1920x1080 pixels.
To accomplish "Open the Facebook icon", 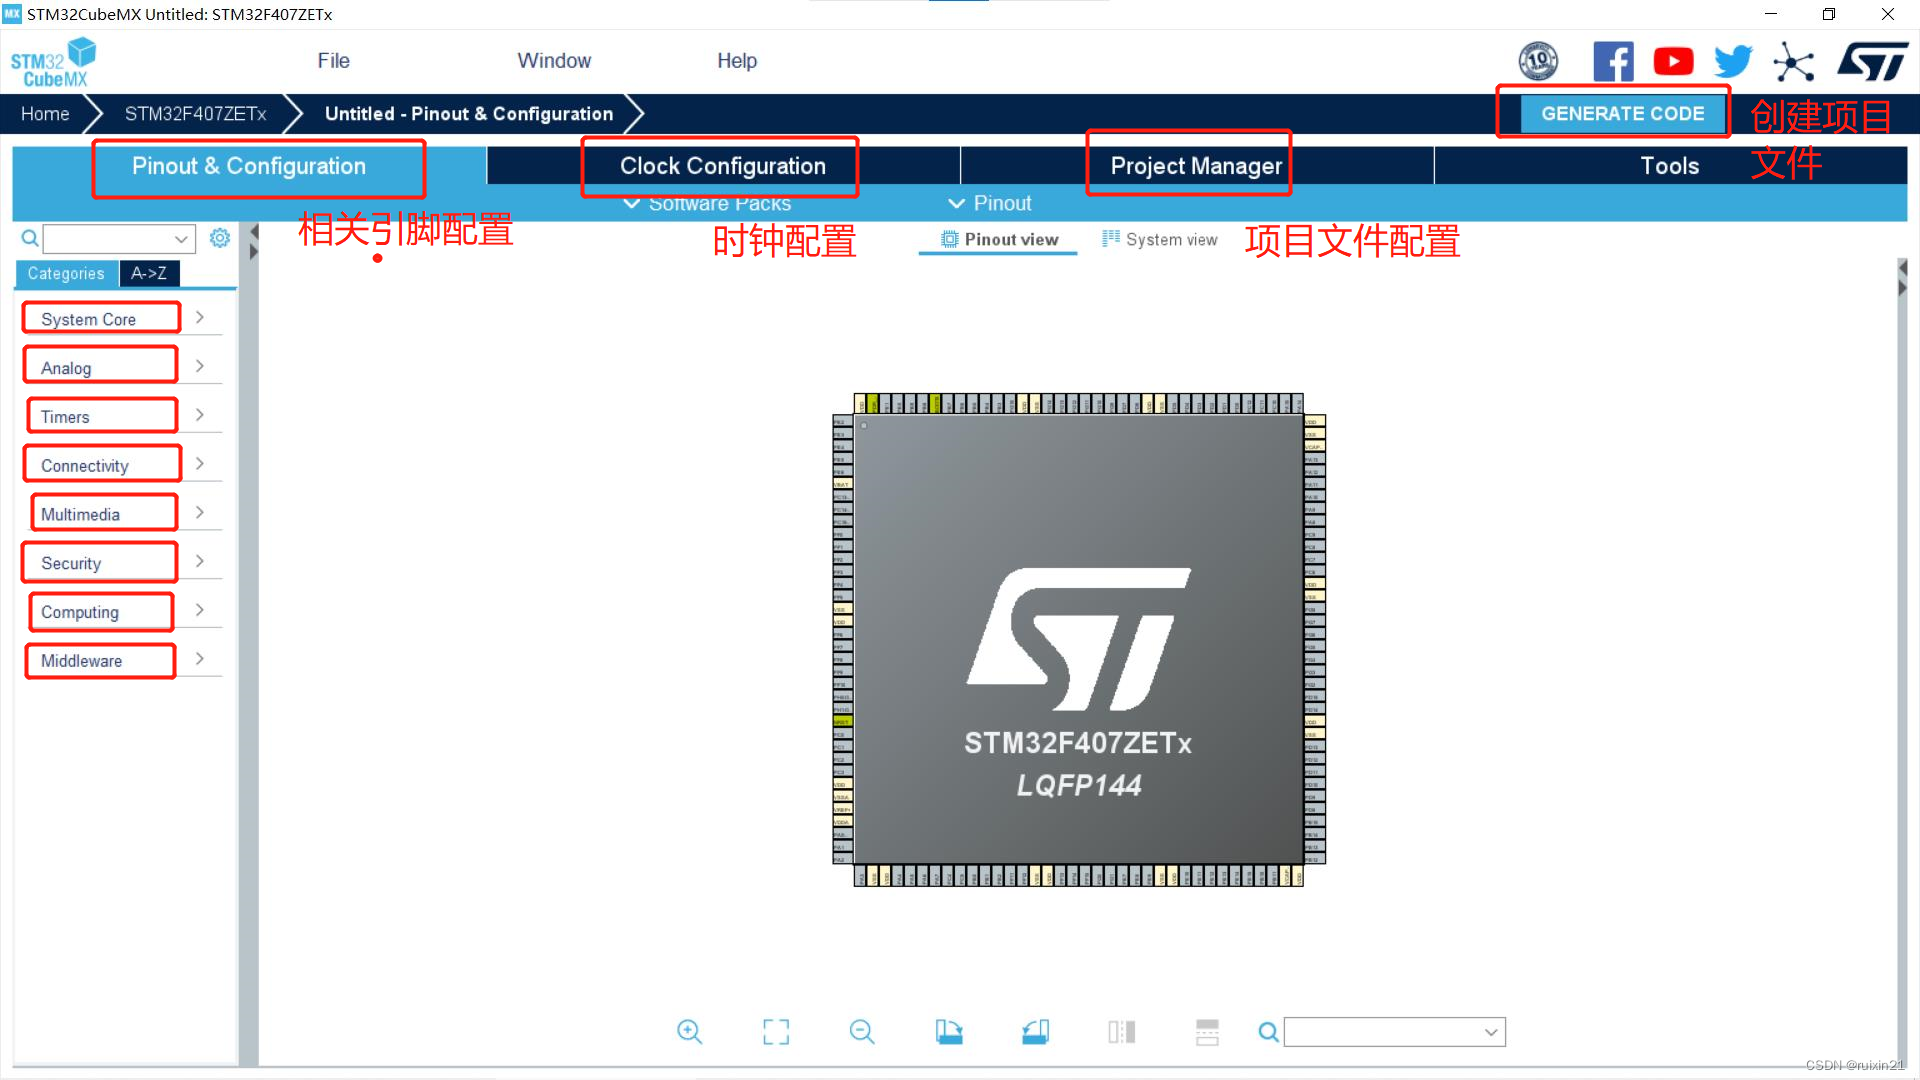I will click(x=1613, y=61).
